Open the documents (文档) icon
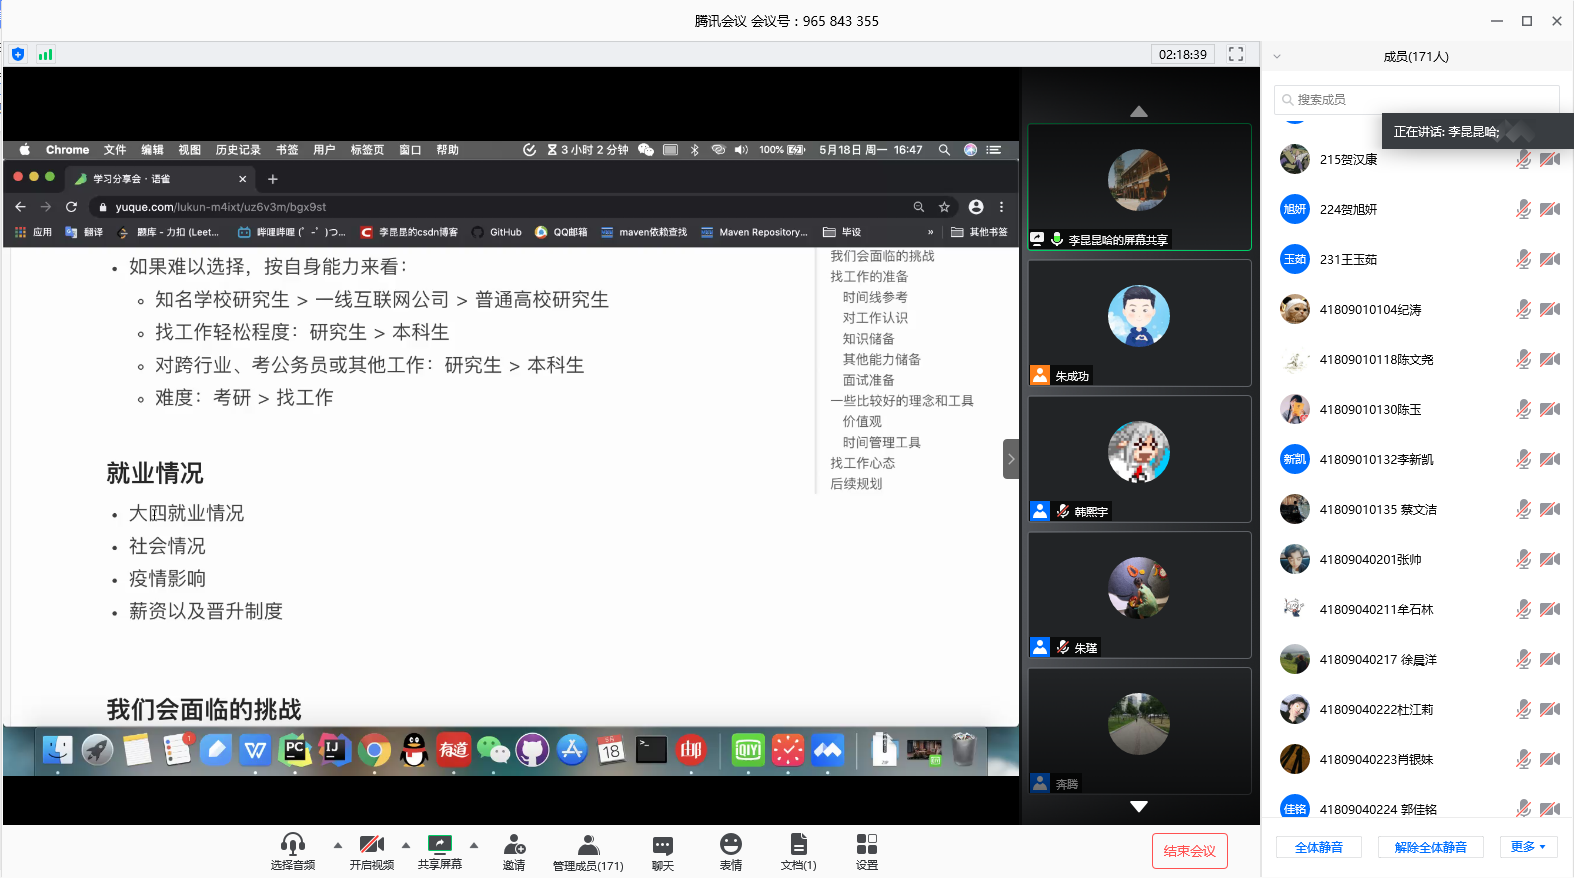1574x878 pixels. point(798,844)
